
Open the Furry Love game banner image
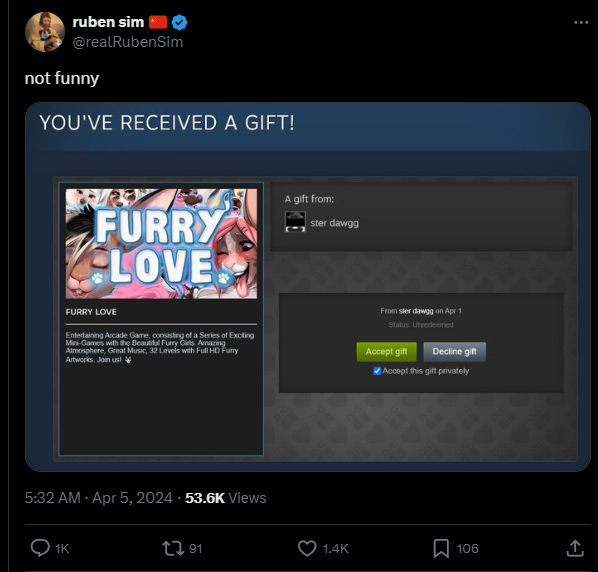[x=161, y=244]
